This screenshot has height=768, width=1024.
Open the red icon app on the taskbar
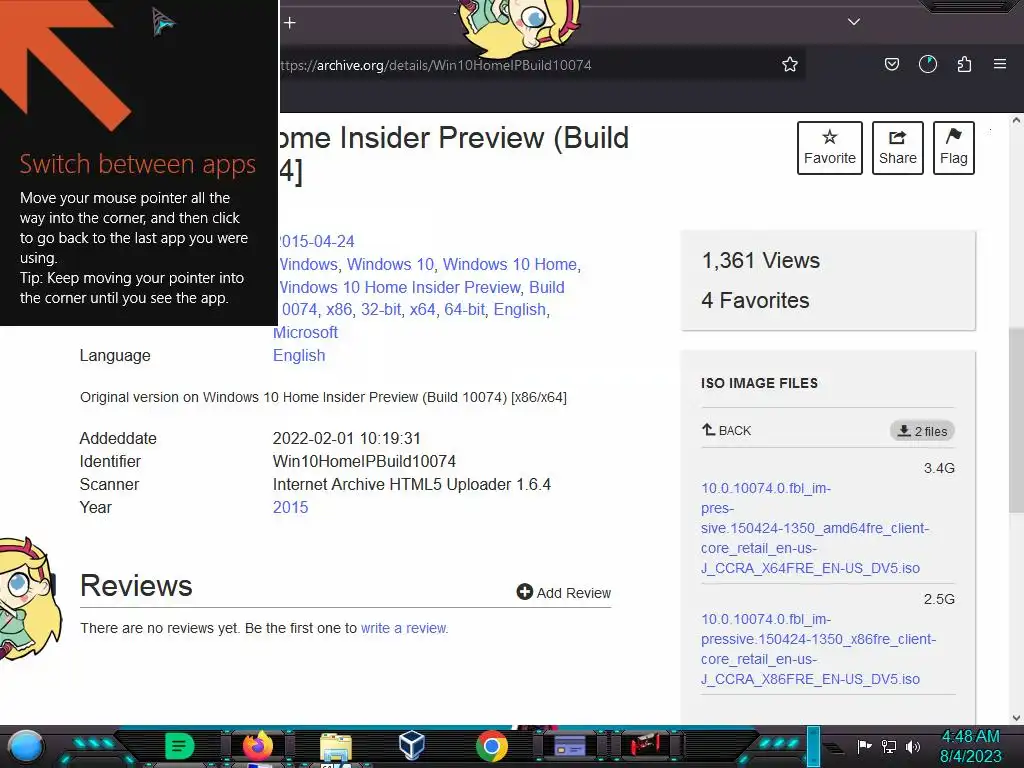[646, 745]
